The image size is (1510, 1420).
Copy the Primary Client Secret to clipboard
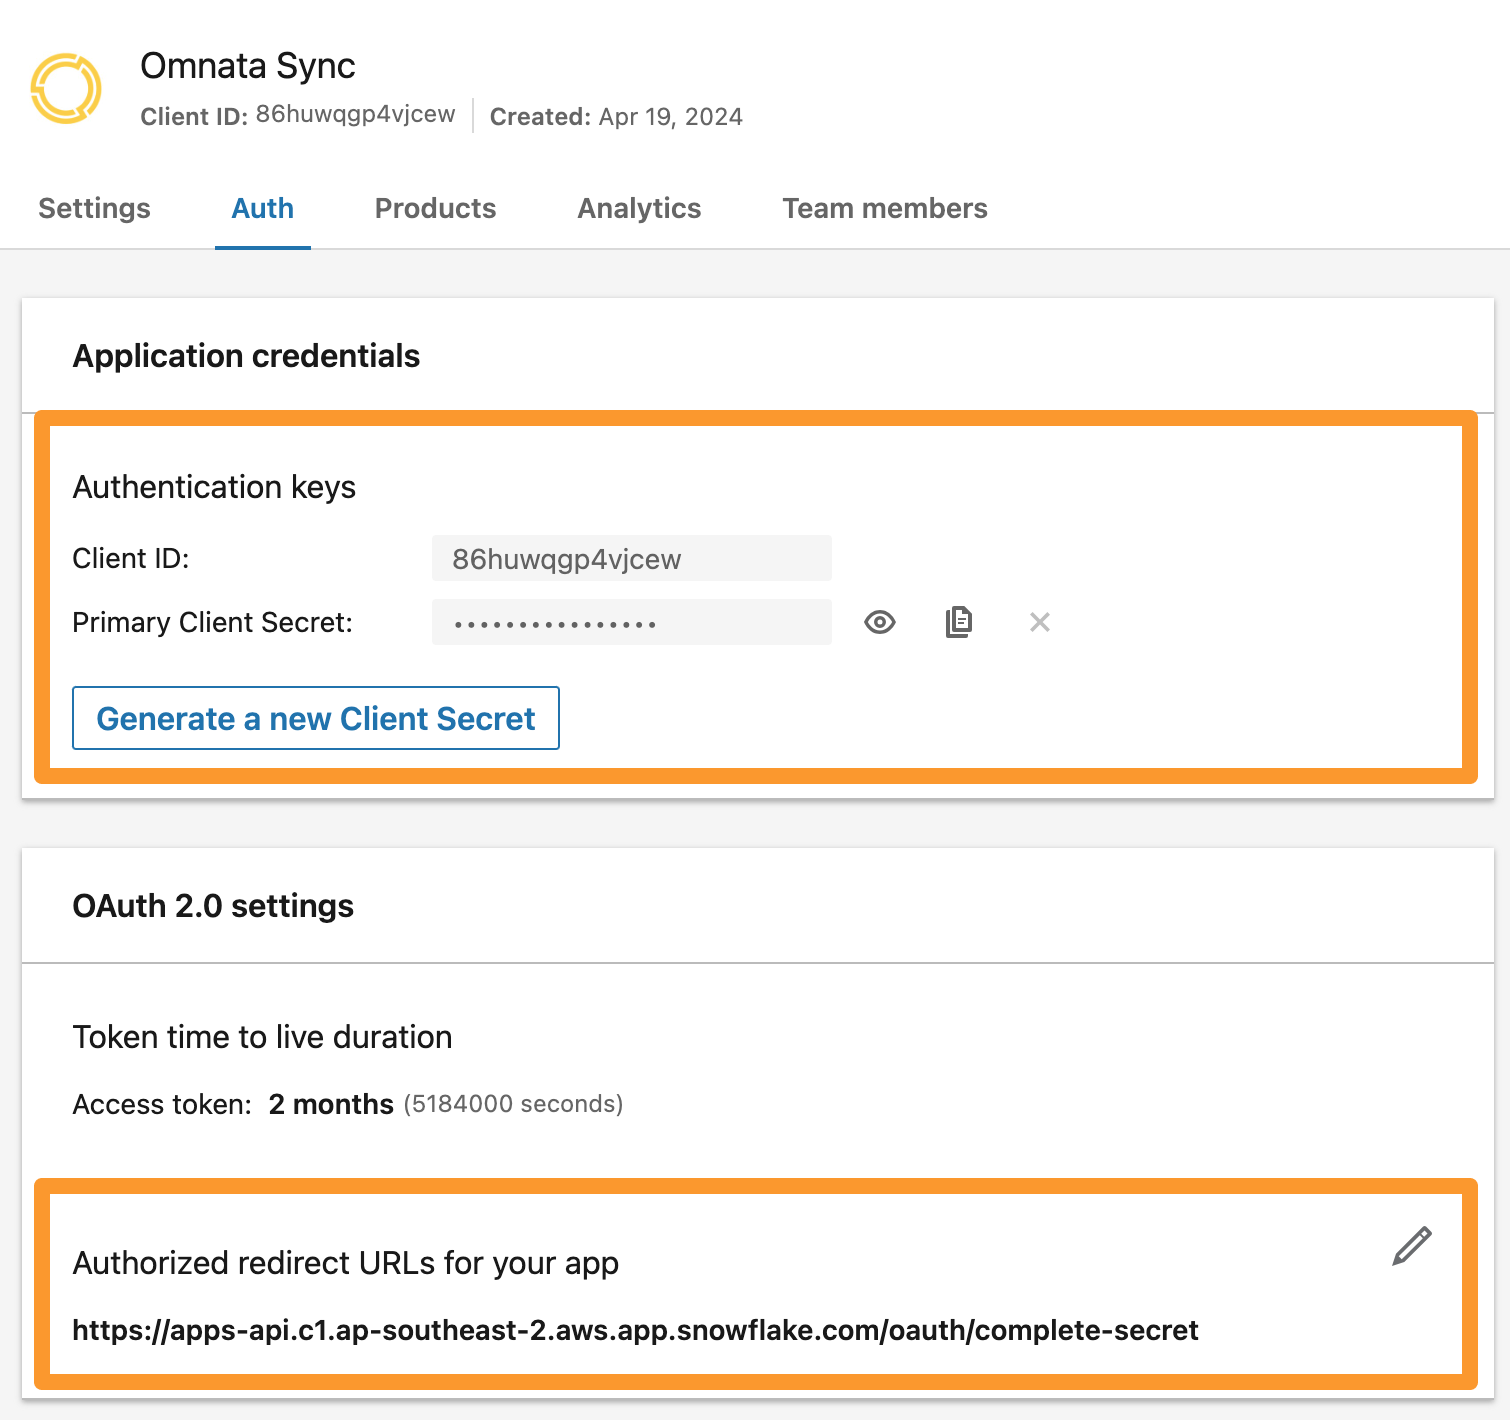pyautogui.click(x=958, y=622)
